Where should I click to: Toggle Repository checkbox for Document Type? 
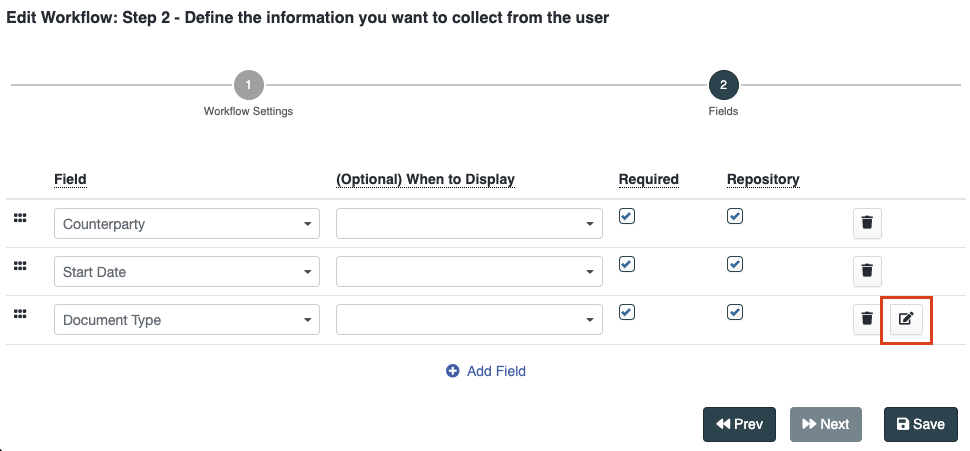[735, 312]
